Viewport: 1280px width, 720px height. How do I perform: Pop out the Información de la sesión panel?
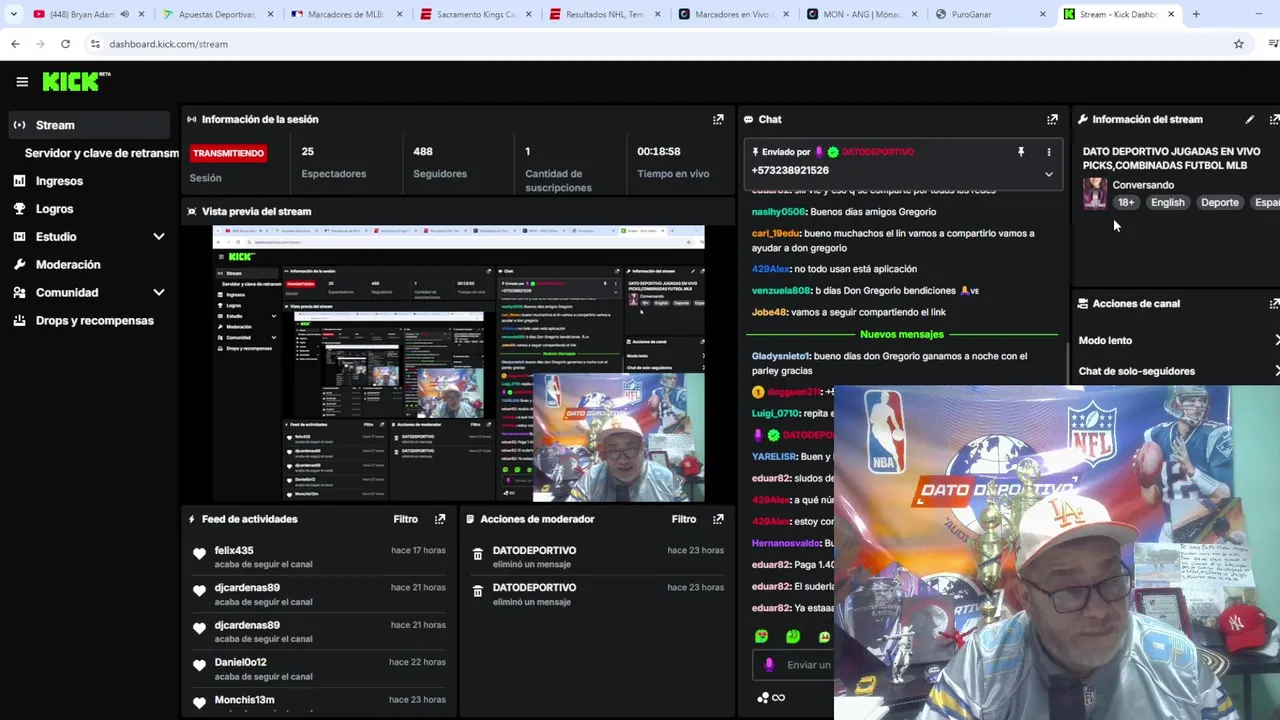(x=718, y=119)
